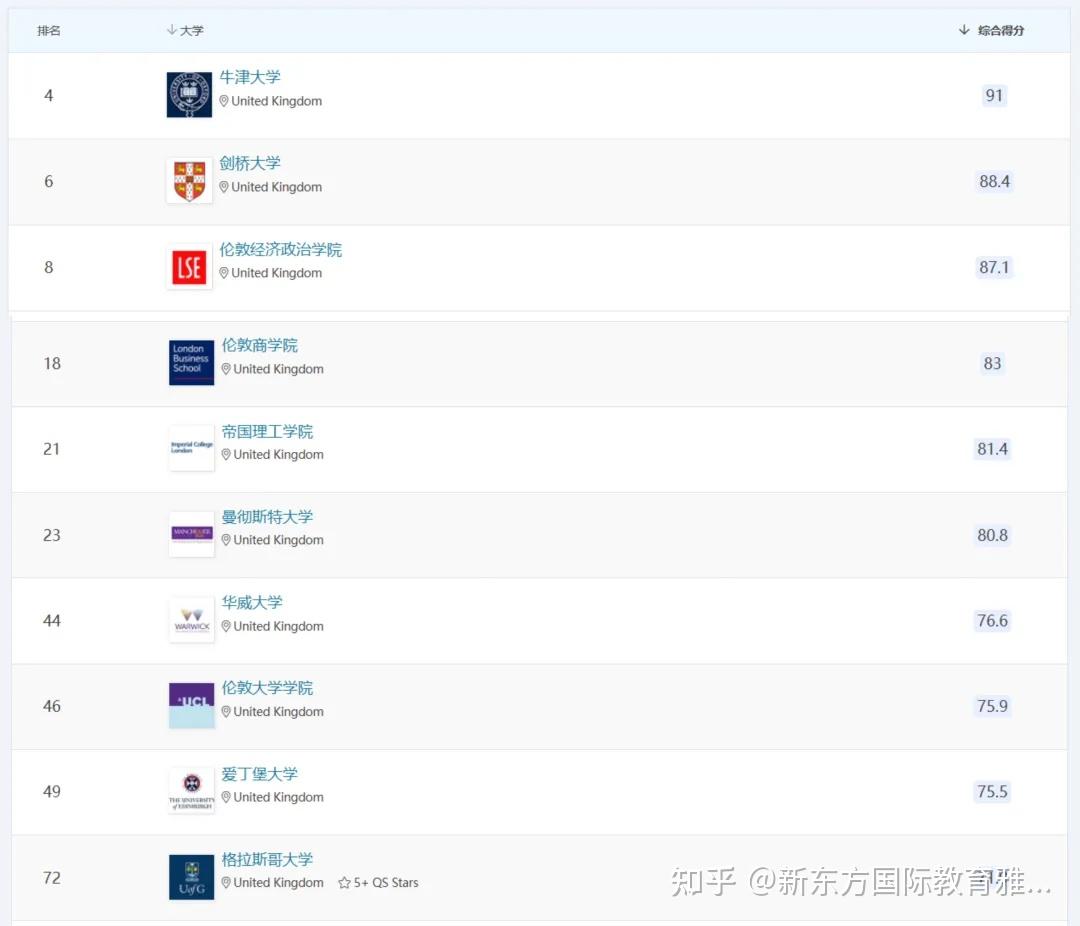Toggle the sort arrow on 大学 column
Image resolution: width=1080 pixels, height=926 pixels.
click(172, 30)
